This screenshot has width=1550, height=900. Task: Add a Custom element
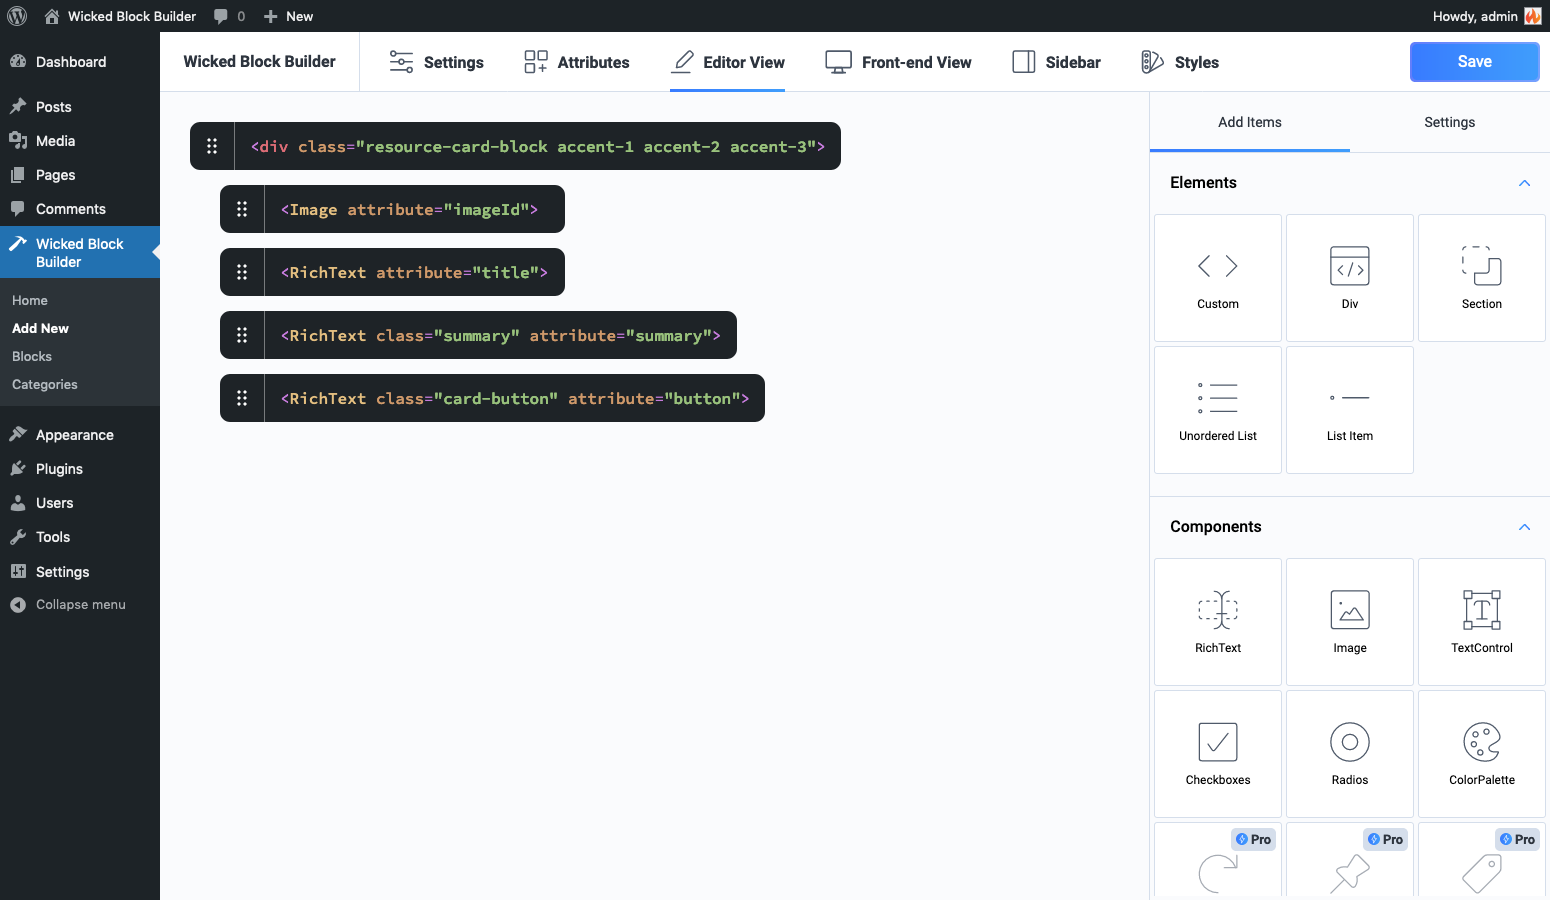click(1218, 278)
